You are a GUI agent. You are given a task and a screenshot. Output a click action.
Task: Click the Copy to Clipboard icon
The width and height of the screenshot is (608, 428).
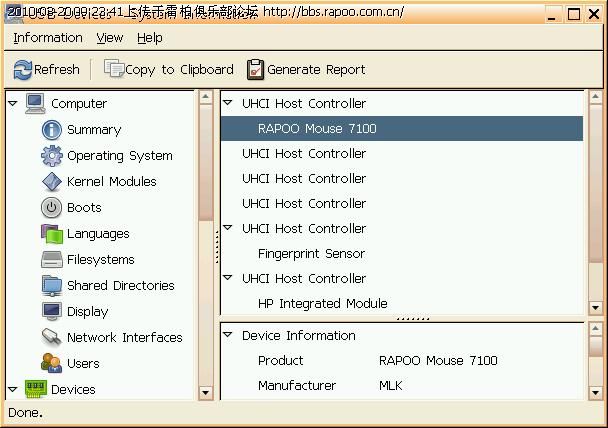(114, 68)
